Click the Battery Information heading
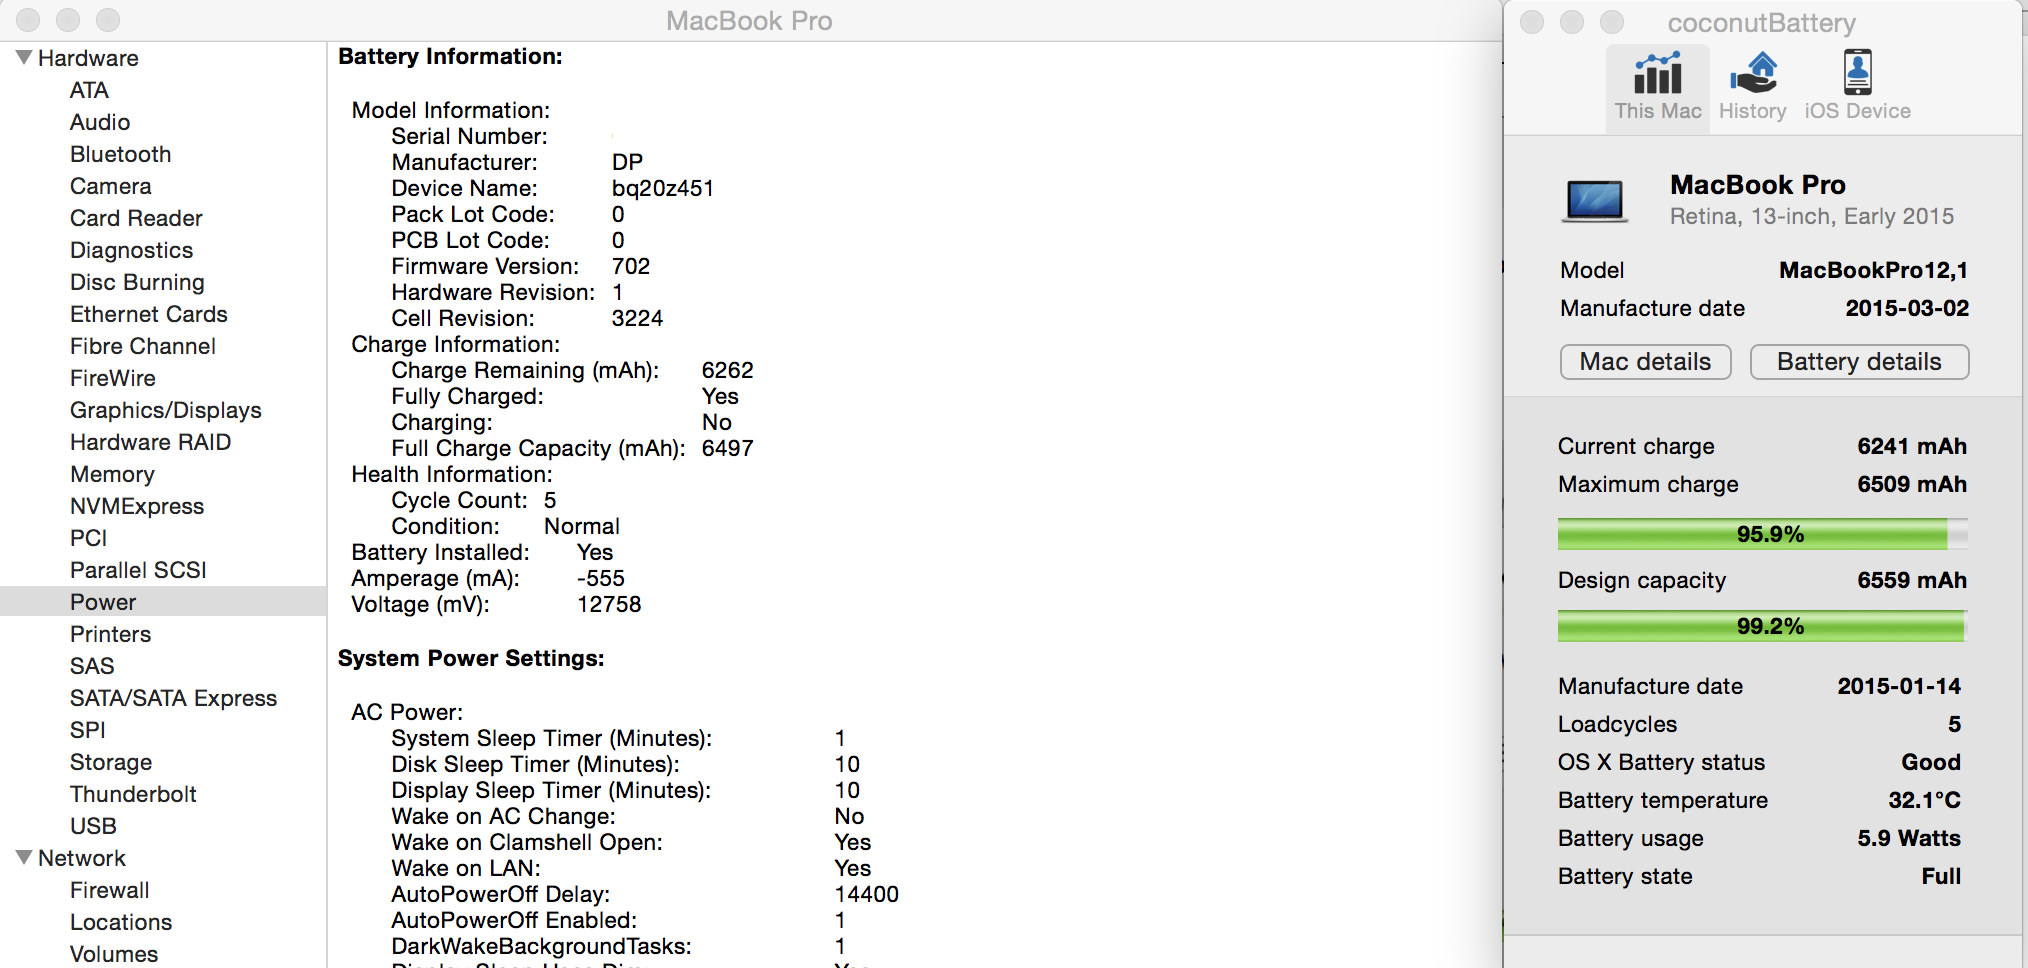Screen dimensions: 2028x968 click(450, 56)
